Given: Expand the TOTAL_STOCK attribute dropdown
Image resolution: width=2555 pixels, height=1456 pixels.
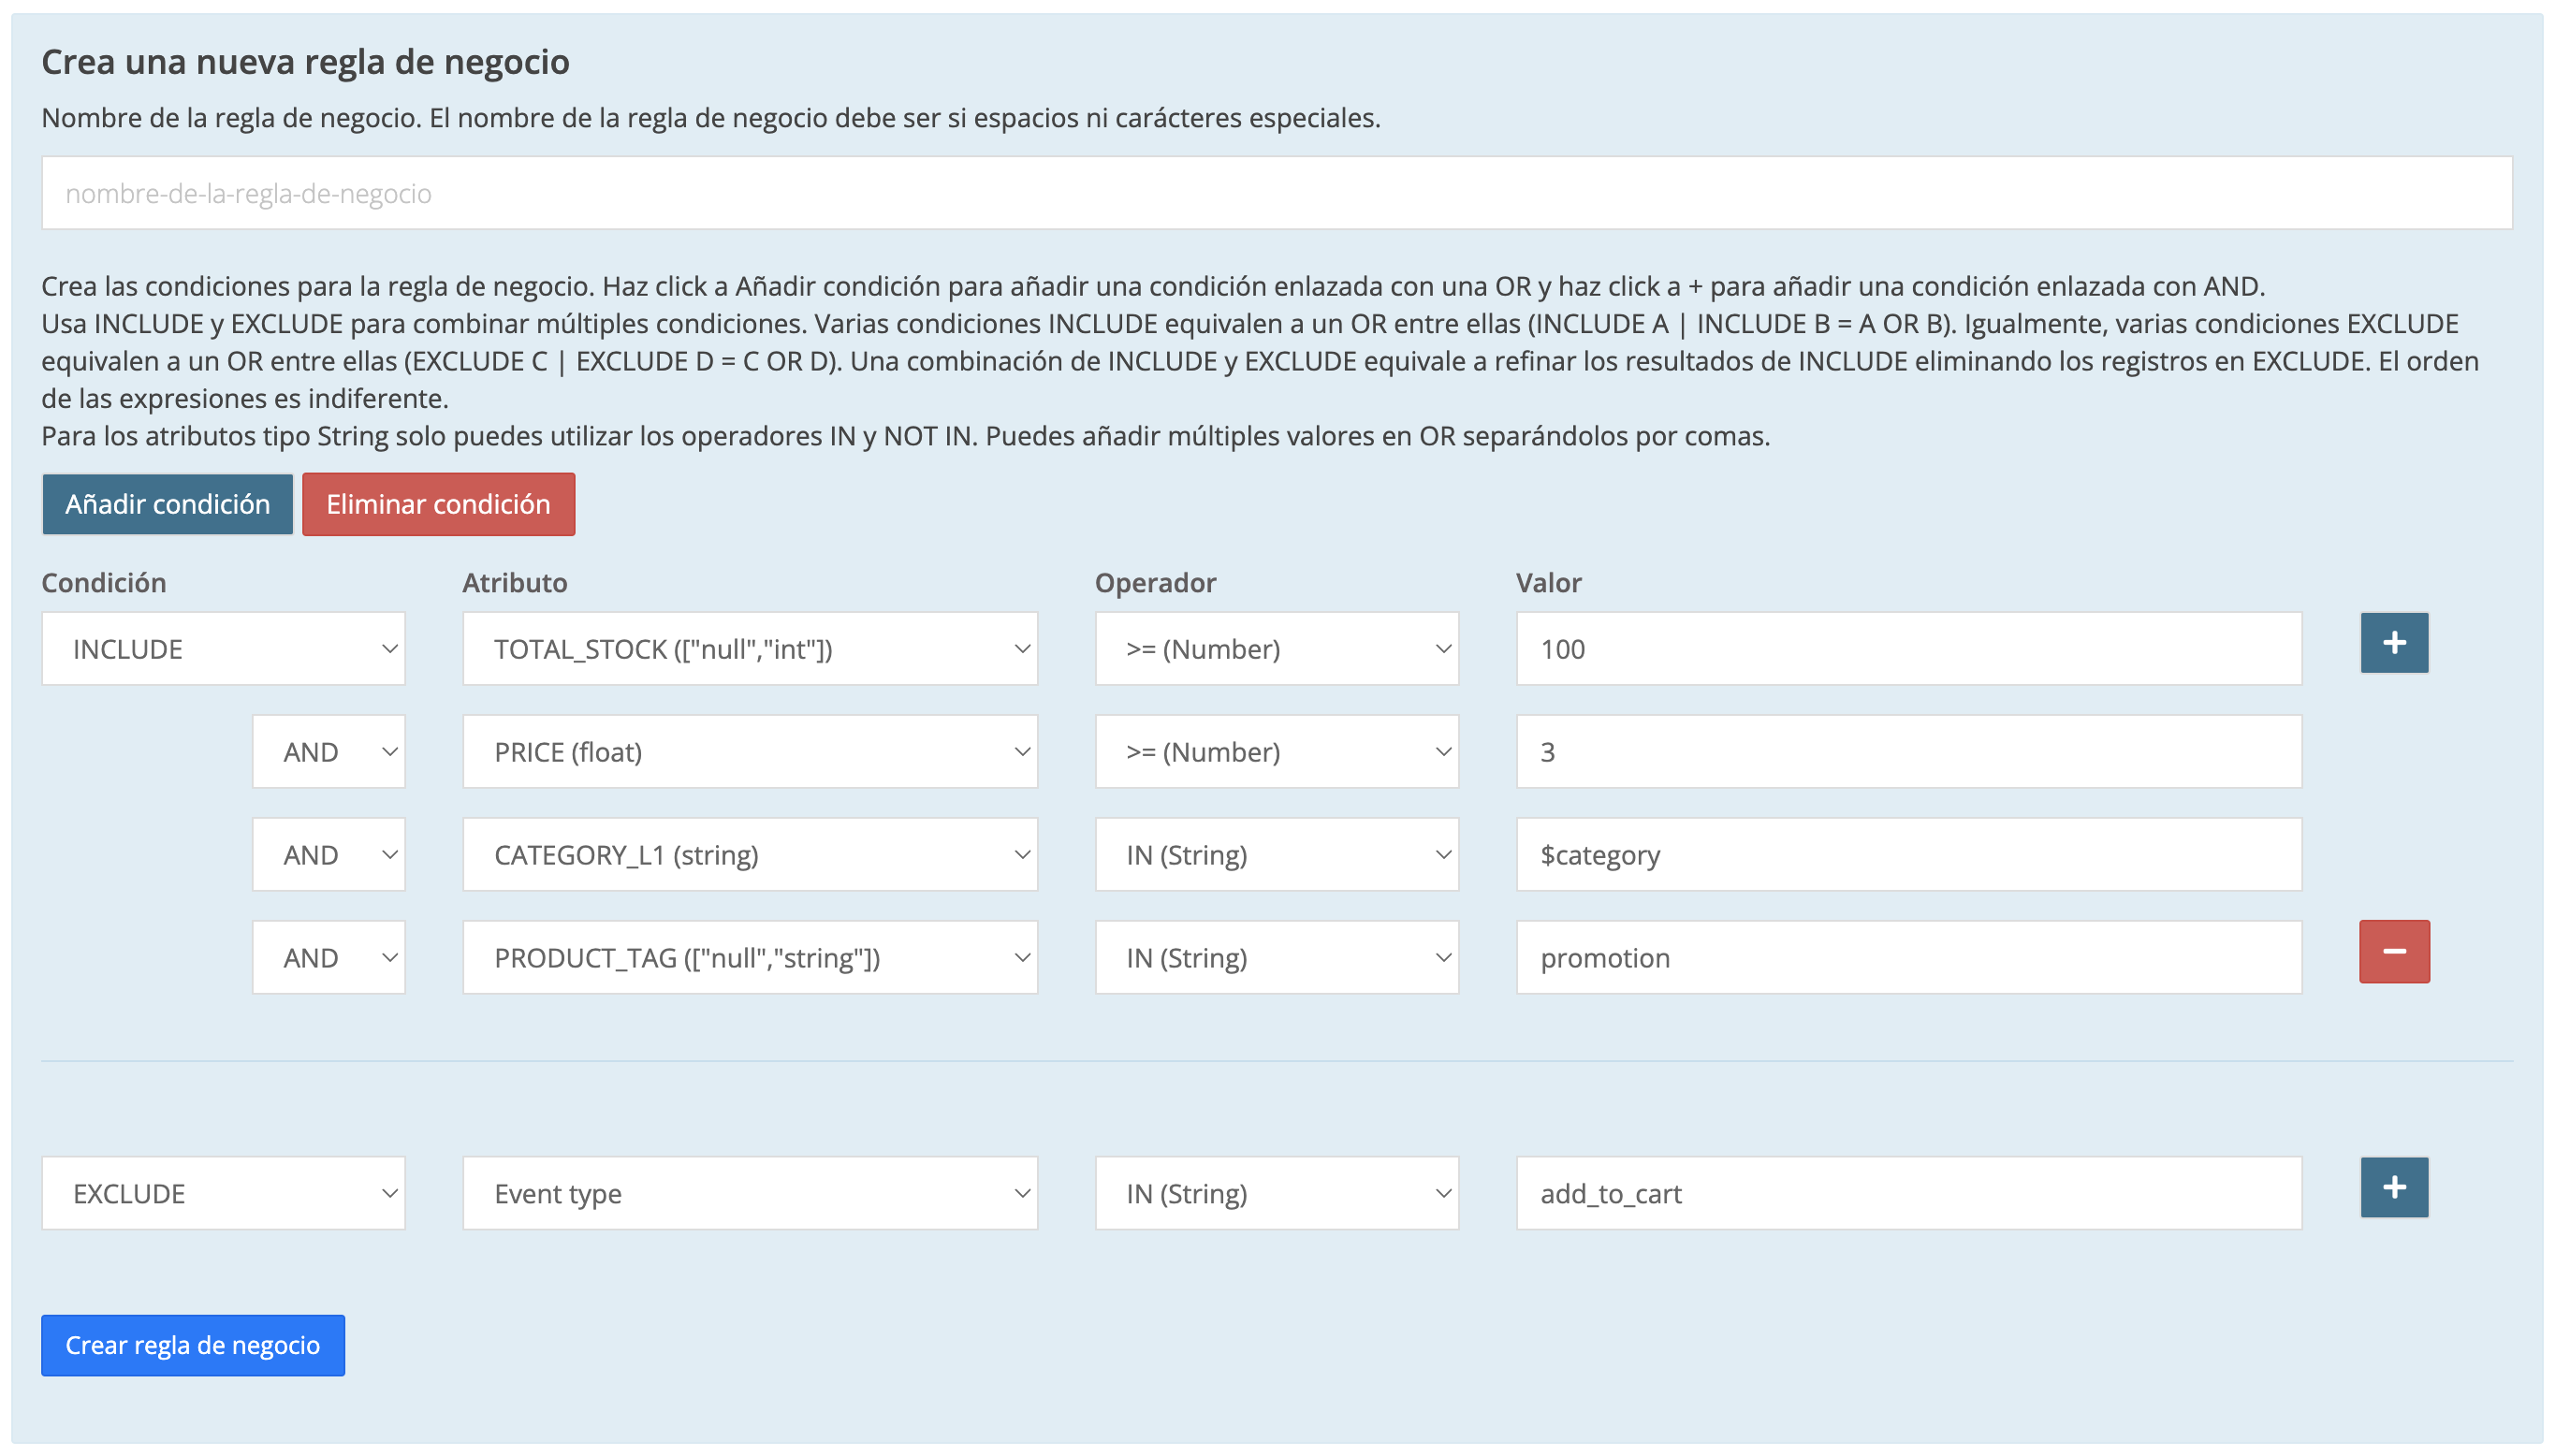Looking at the screenshot, I should click(x=749, y=649).
